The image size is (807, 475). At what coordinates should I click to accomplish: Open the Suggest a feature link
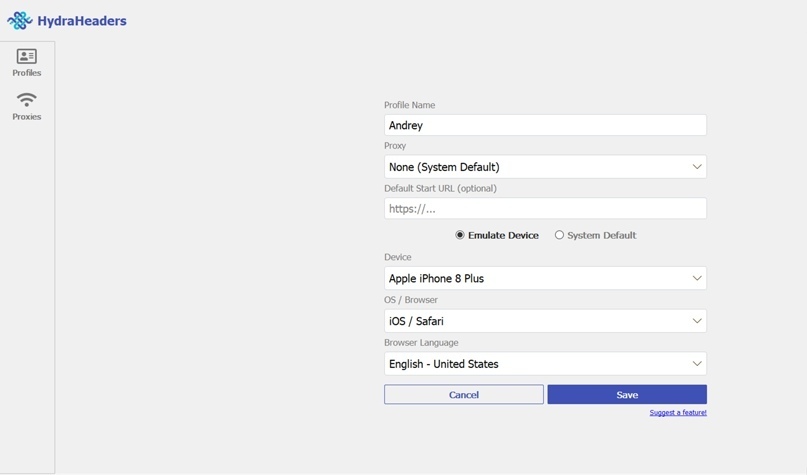(x=678, y=413)
